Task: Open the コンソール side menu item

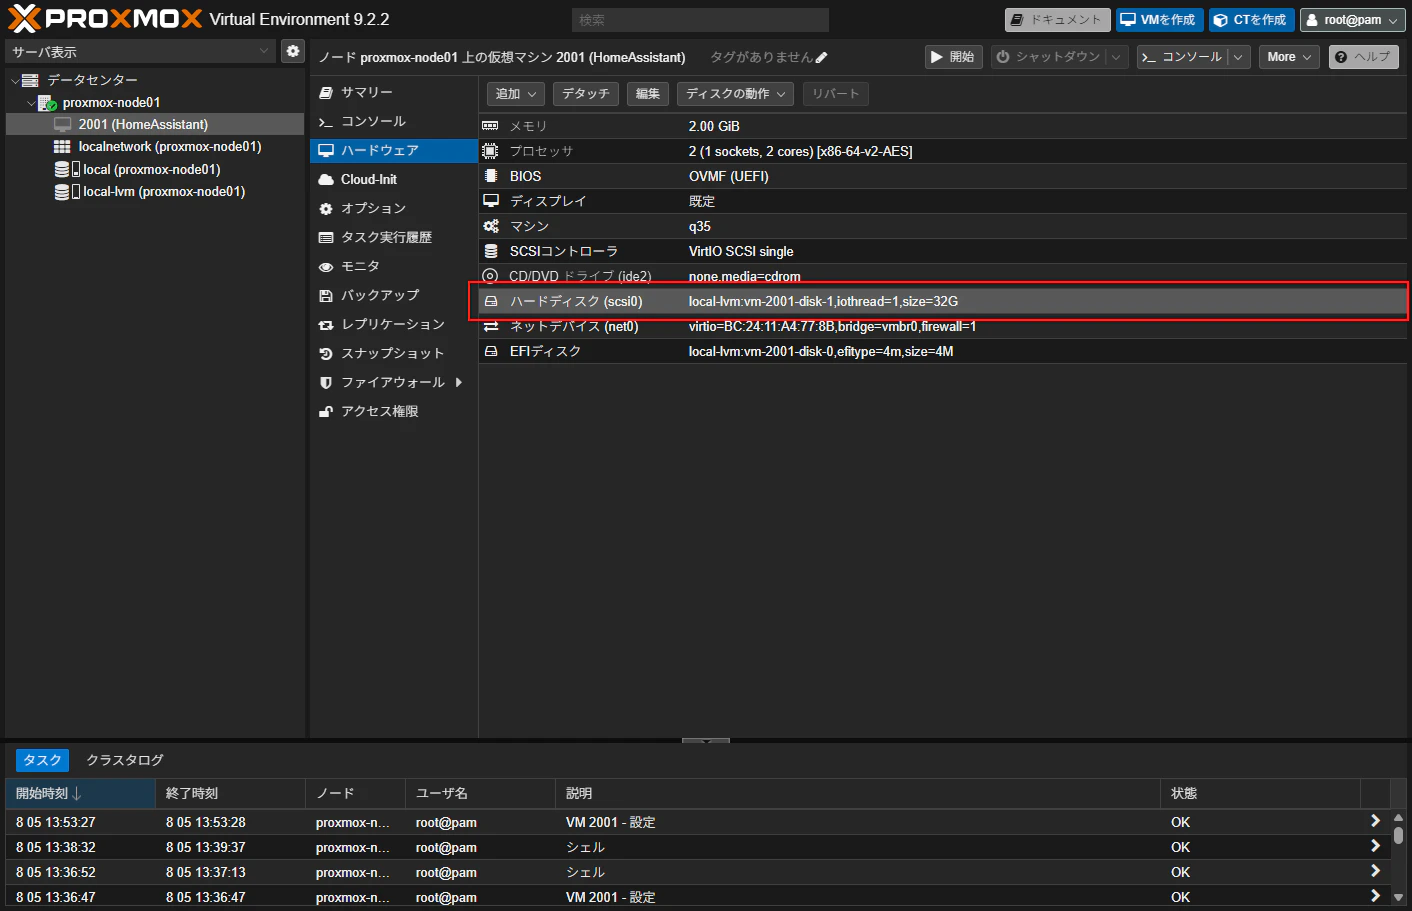Action: click(x=394, y=121)
